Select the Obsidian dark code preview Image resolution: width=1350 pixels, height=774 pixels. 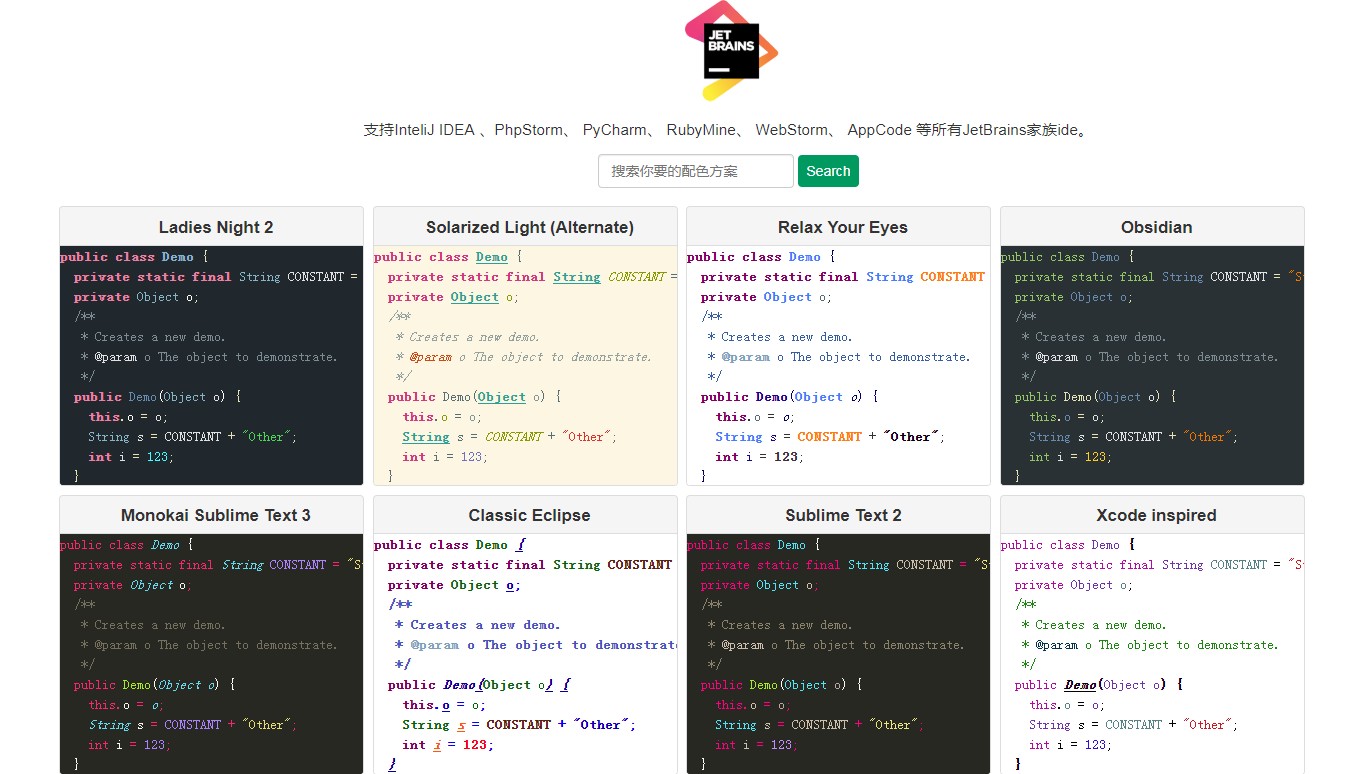tap(1152, 365)
